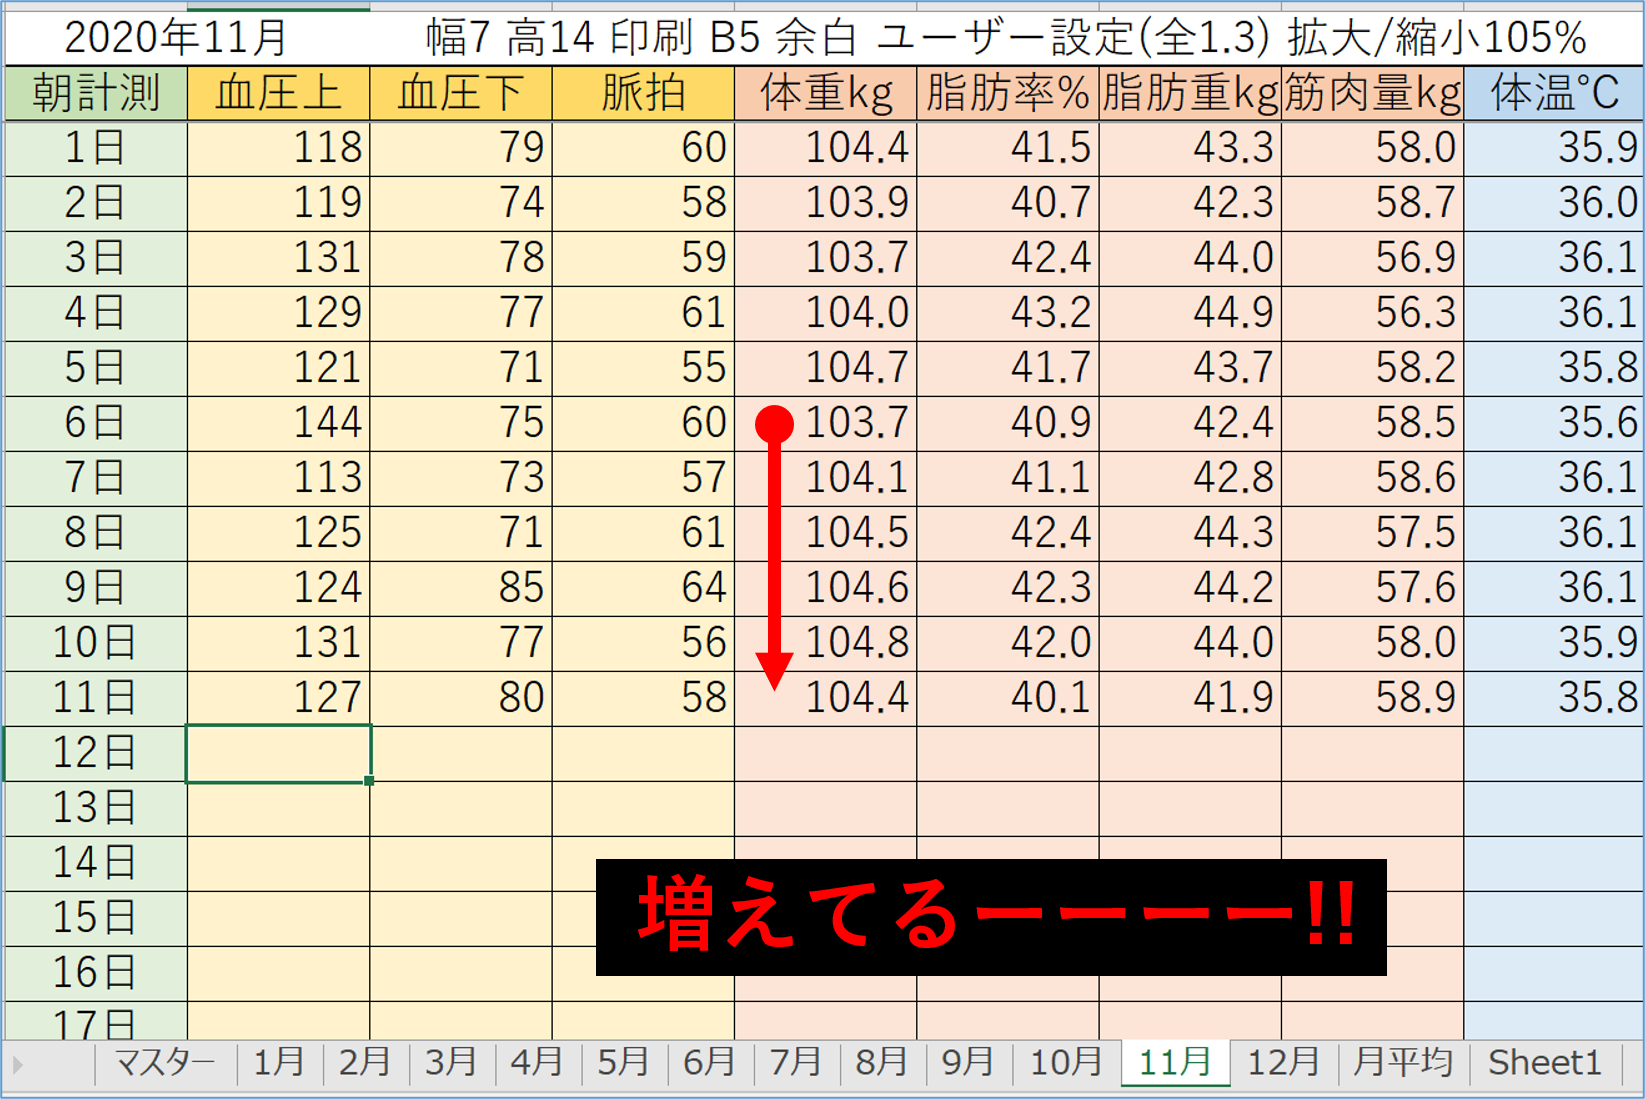Screen dimensions: 1645x1099
Task: Select lower pressure 79 on 1日
Action: [461, 148]
